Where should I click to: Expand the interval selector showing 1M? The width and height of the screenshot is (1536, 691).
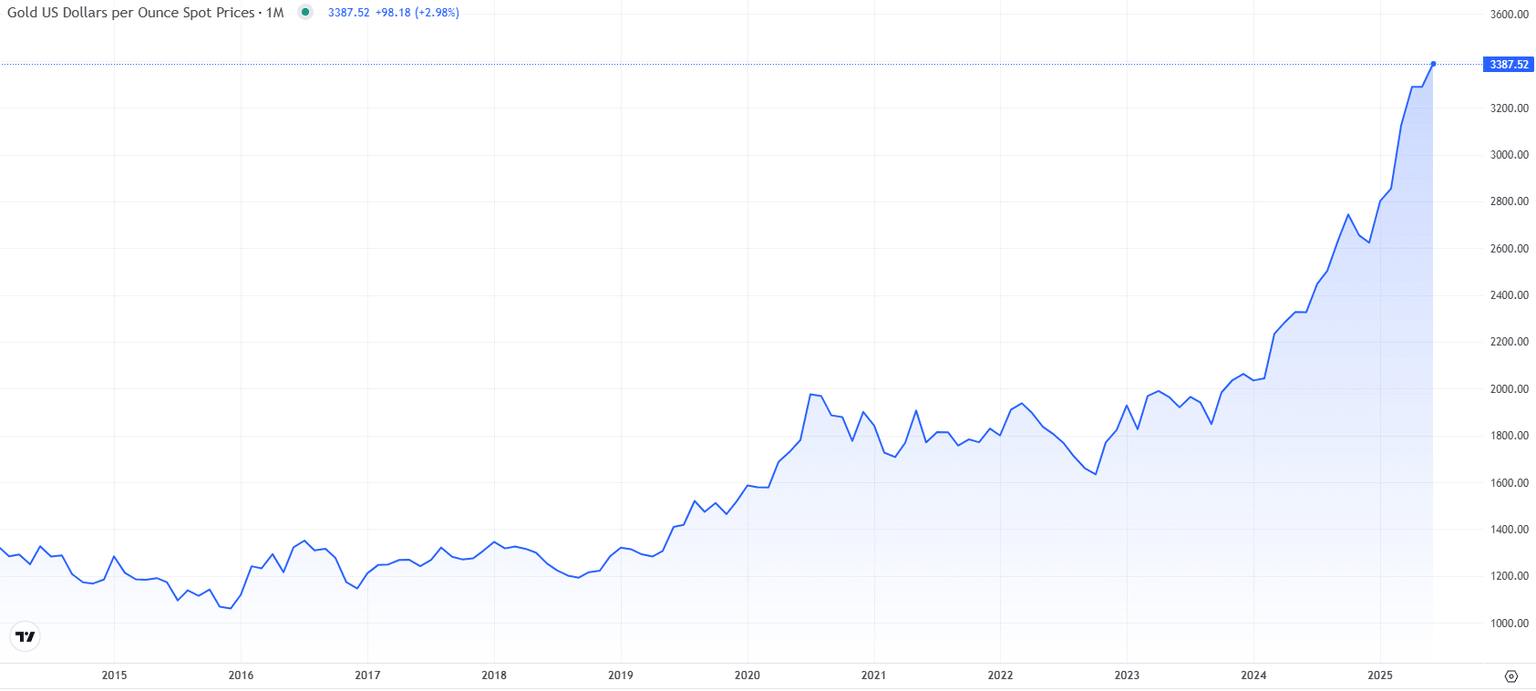tap(275, 12)
